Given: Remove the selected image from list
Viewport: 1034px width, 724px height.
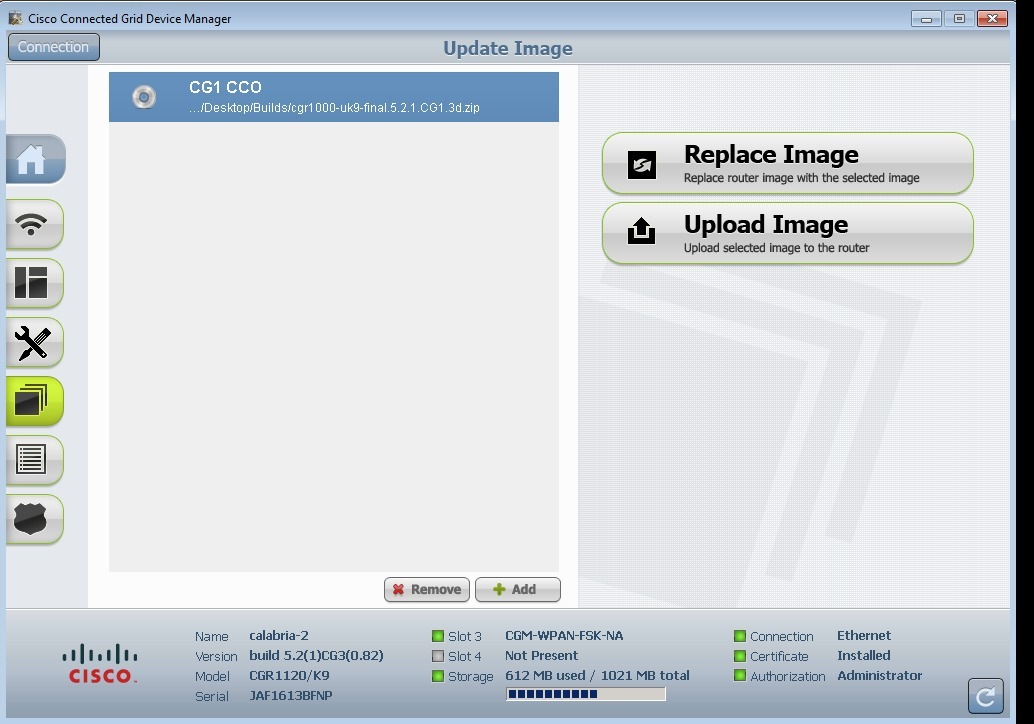Looking at the screenshot, I should click(x=427, y=589).
